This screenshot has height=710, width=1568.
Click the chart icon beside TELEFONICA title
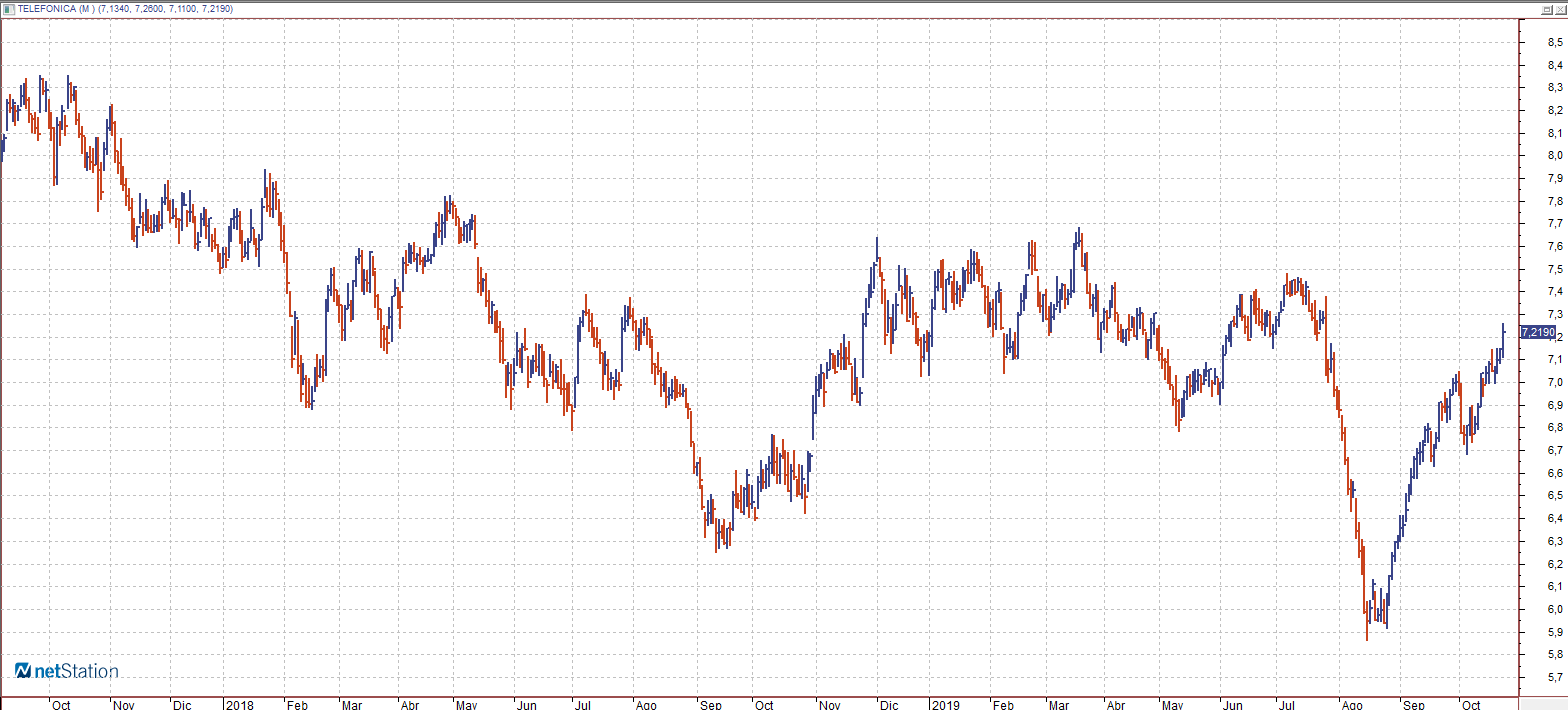(9, 8)
